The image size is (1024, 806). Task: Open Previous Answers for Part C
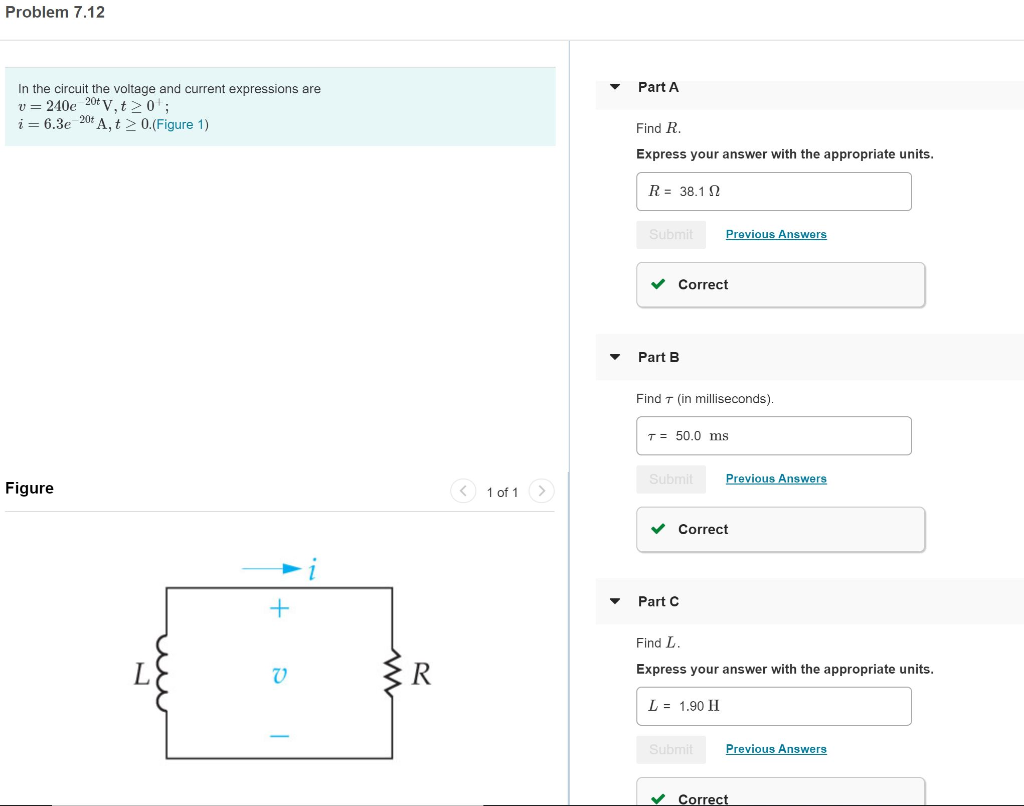[x=776, y=749]
